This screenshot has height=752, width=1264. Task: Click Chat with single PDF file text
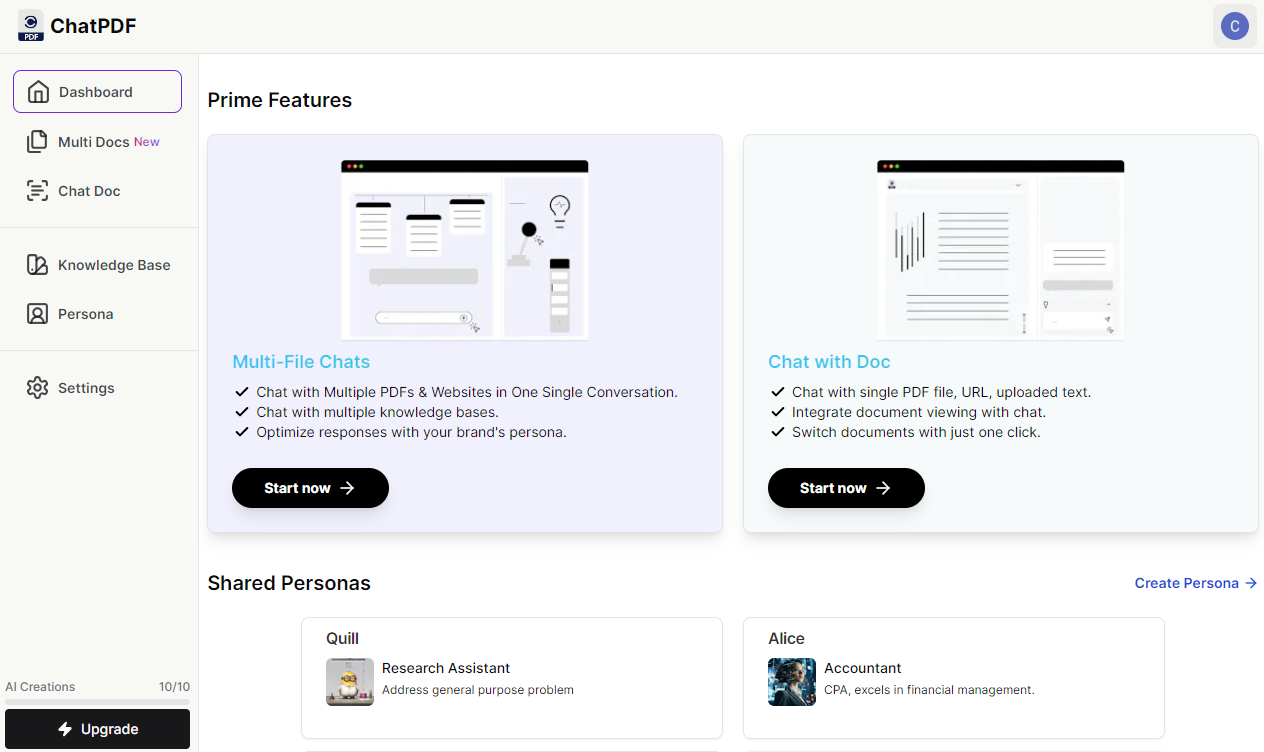point(941,392)
